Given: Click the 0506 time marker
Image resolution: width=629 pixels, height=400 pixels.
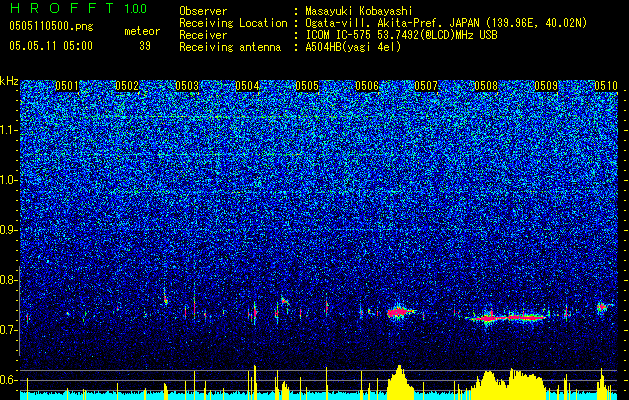Looking at the screenshot, I should [x=367, y=86].
